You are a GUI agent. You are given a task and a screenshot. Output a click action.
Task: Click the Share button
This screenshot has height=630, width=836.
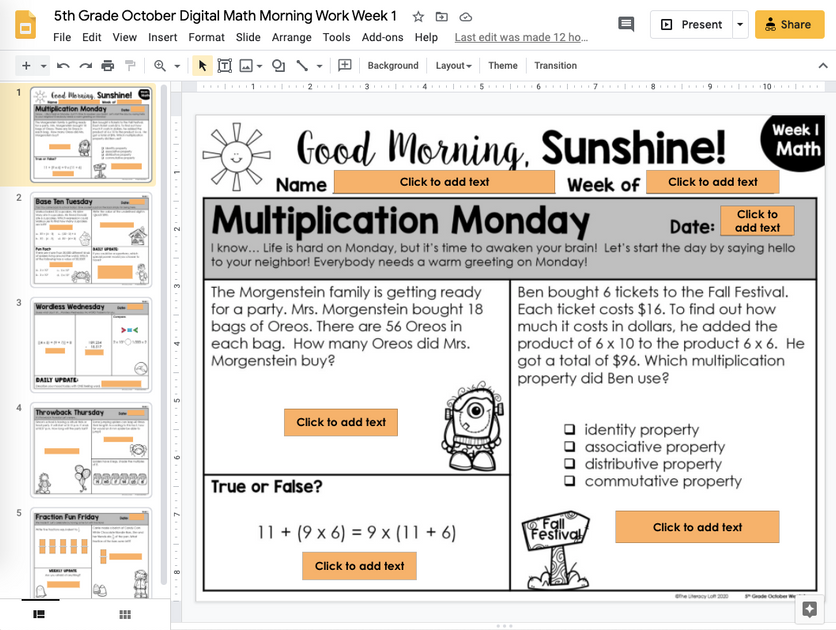791,23
